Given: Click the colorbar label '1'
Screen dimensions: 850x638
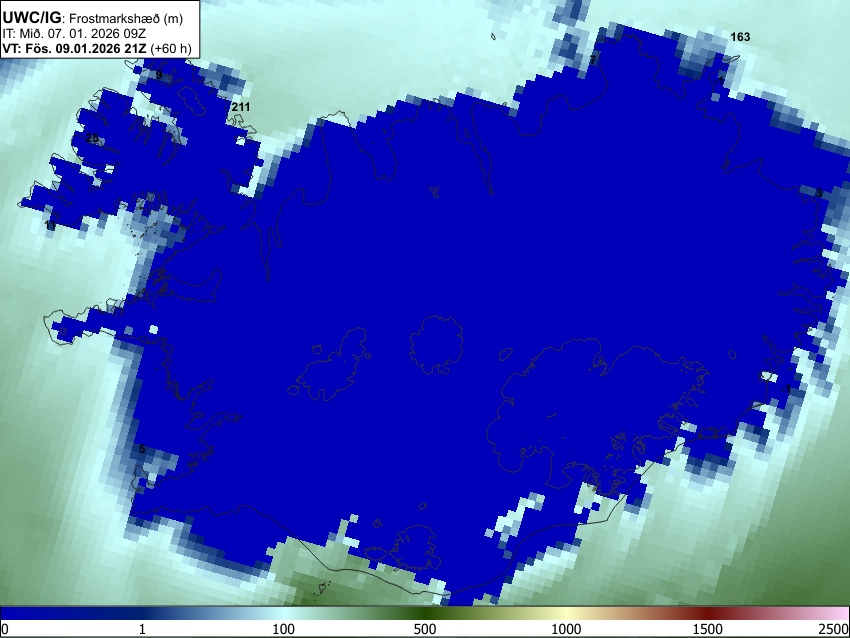Looking at the screenshot, I should tap(142, 629).
